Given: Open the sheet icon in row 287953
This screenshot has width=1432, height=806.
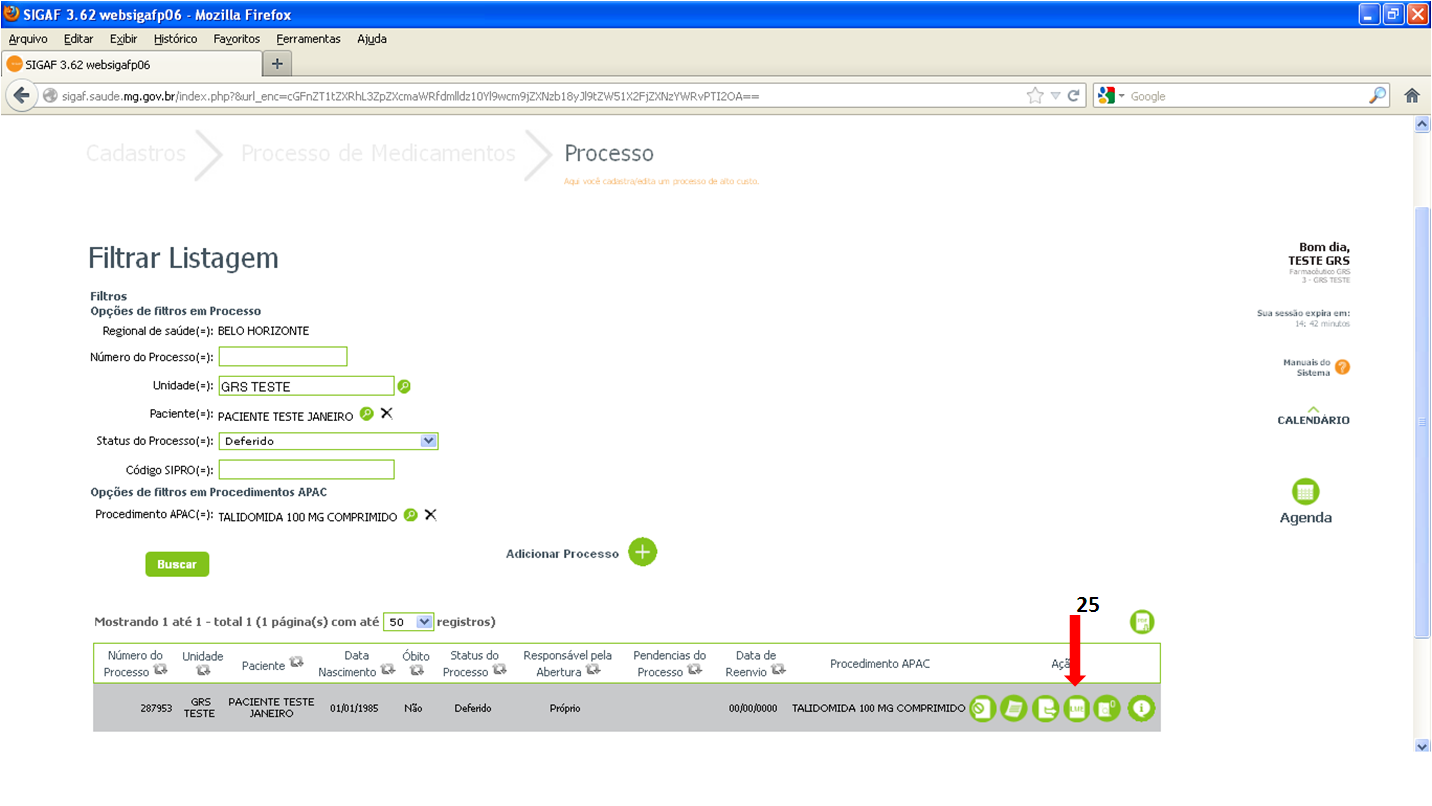Looking at the screenshot, I should tap(1014, 709).
